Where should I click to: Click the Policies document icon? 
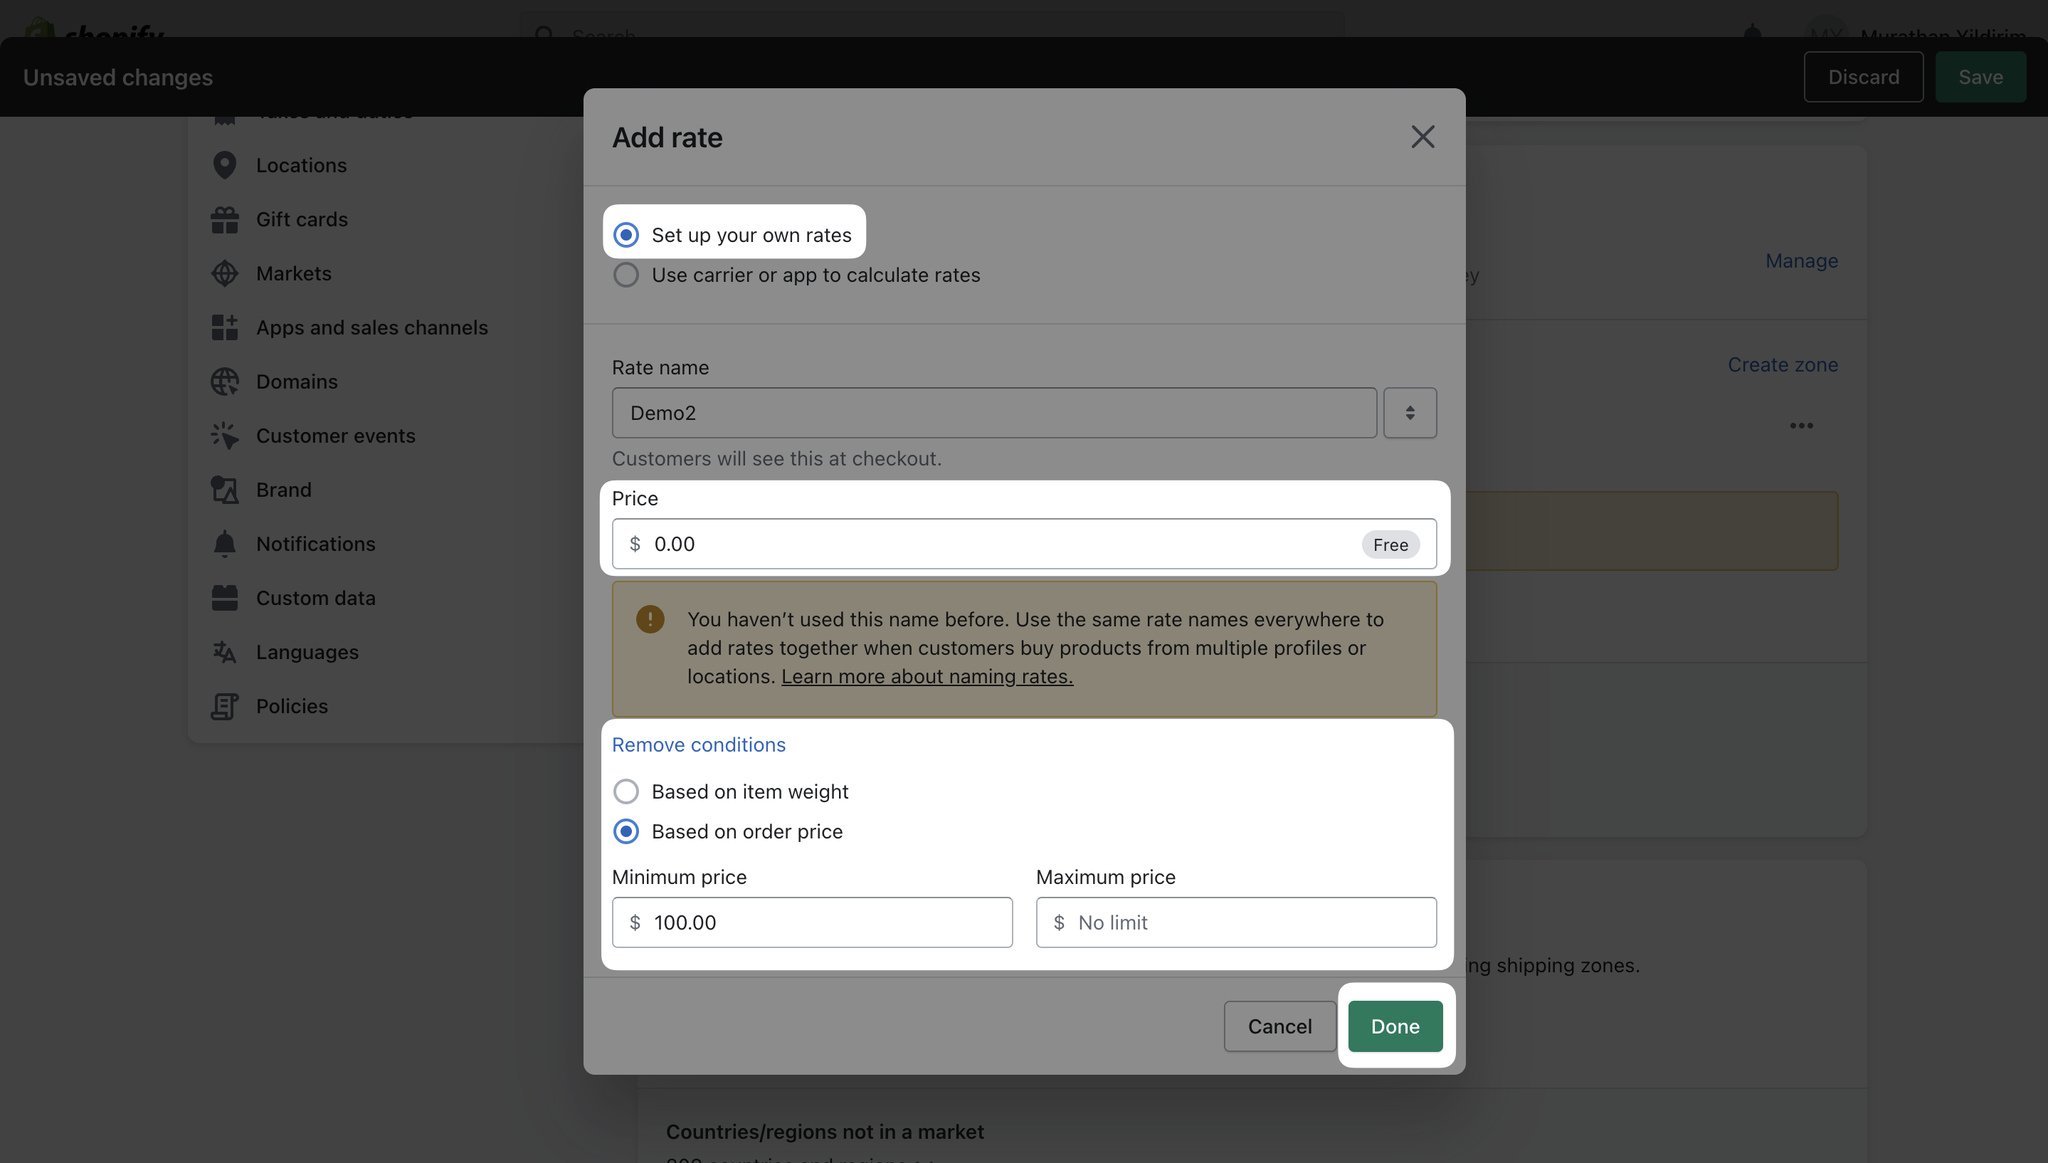pyautogui.click(x=225, y=705)
